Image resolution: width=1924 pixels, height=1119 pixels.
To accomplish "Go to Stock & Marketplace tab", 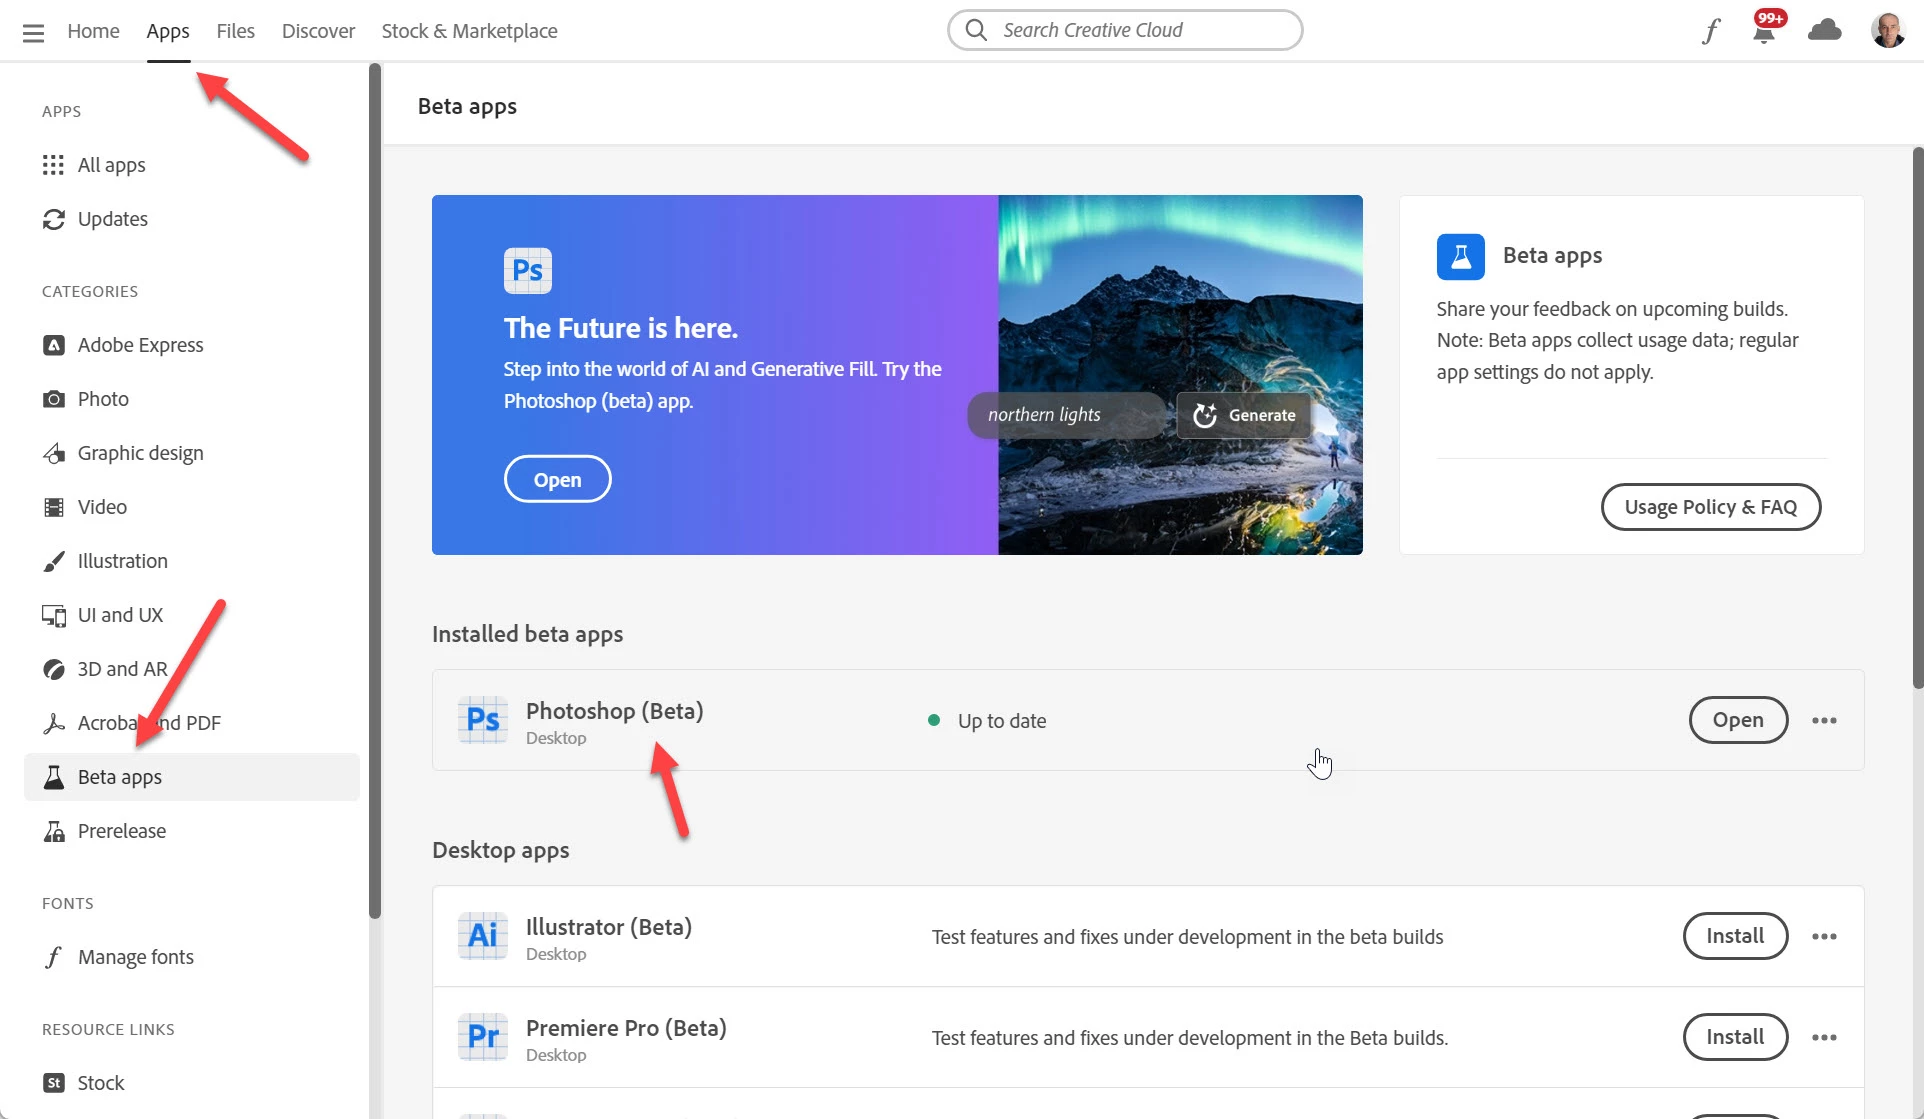I will pos(469,31).
